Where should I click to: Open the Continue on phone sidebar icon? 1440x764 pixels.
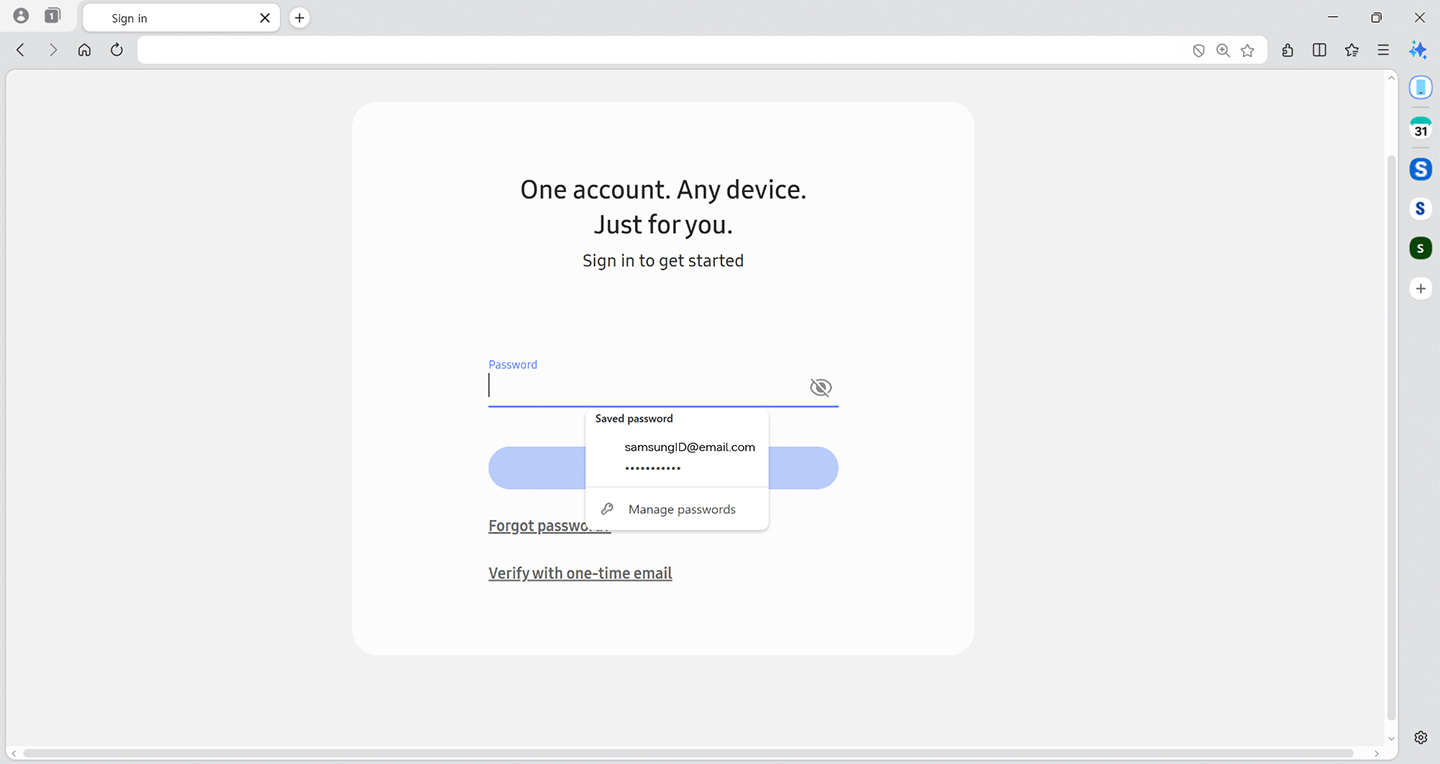point(1420,87)
